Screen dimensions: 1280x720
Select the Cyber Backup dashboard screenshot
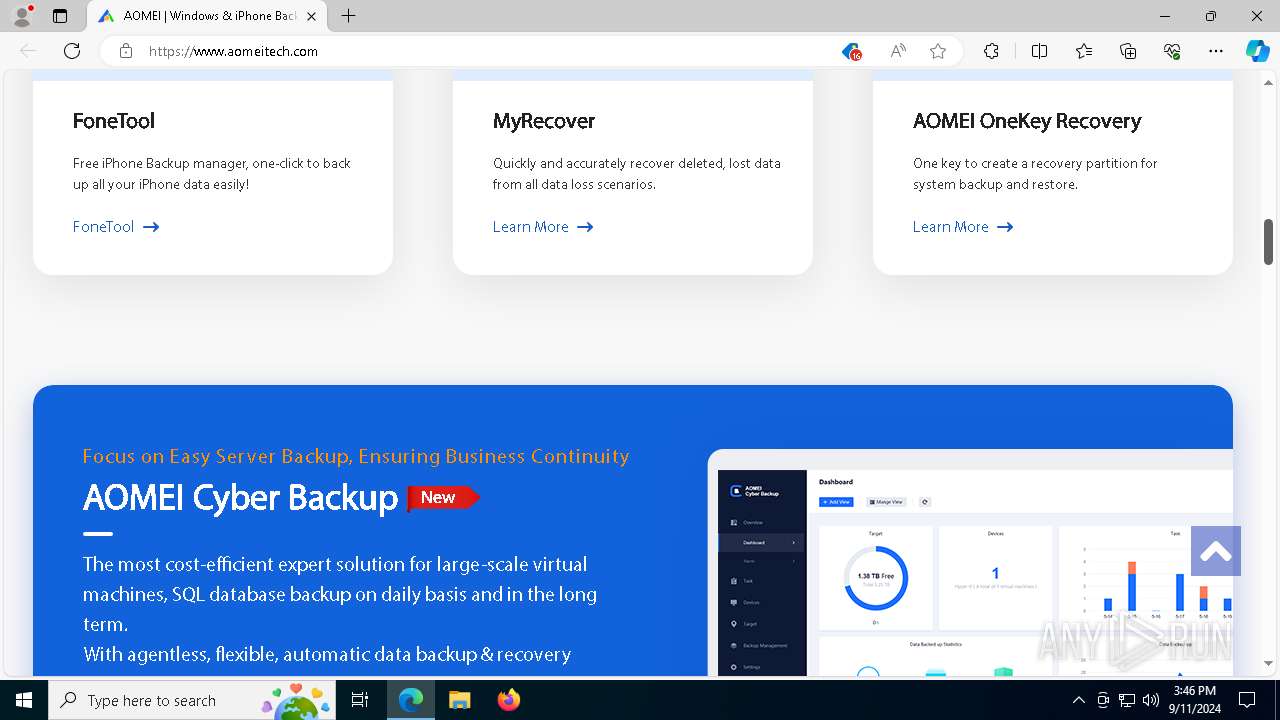tap(970, 563)
